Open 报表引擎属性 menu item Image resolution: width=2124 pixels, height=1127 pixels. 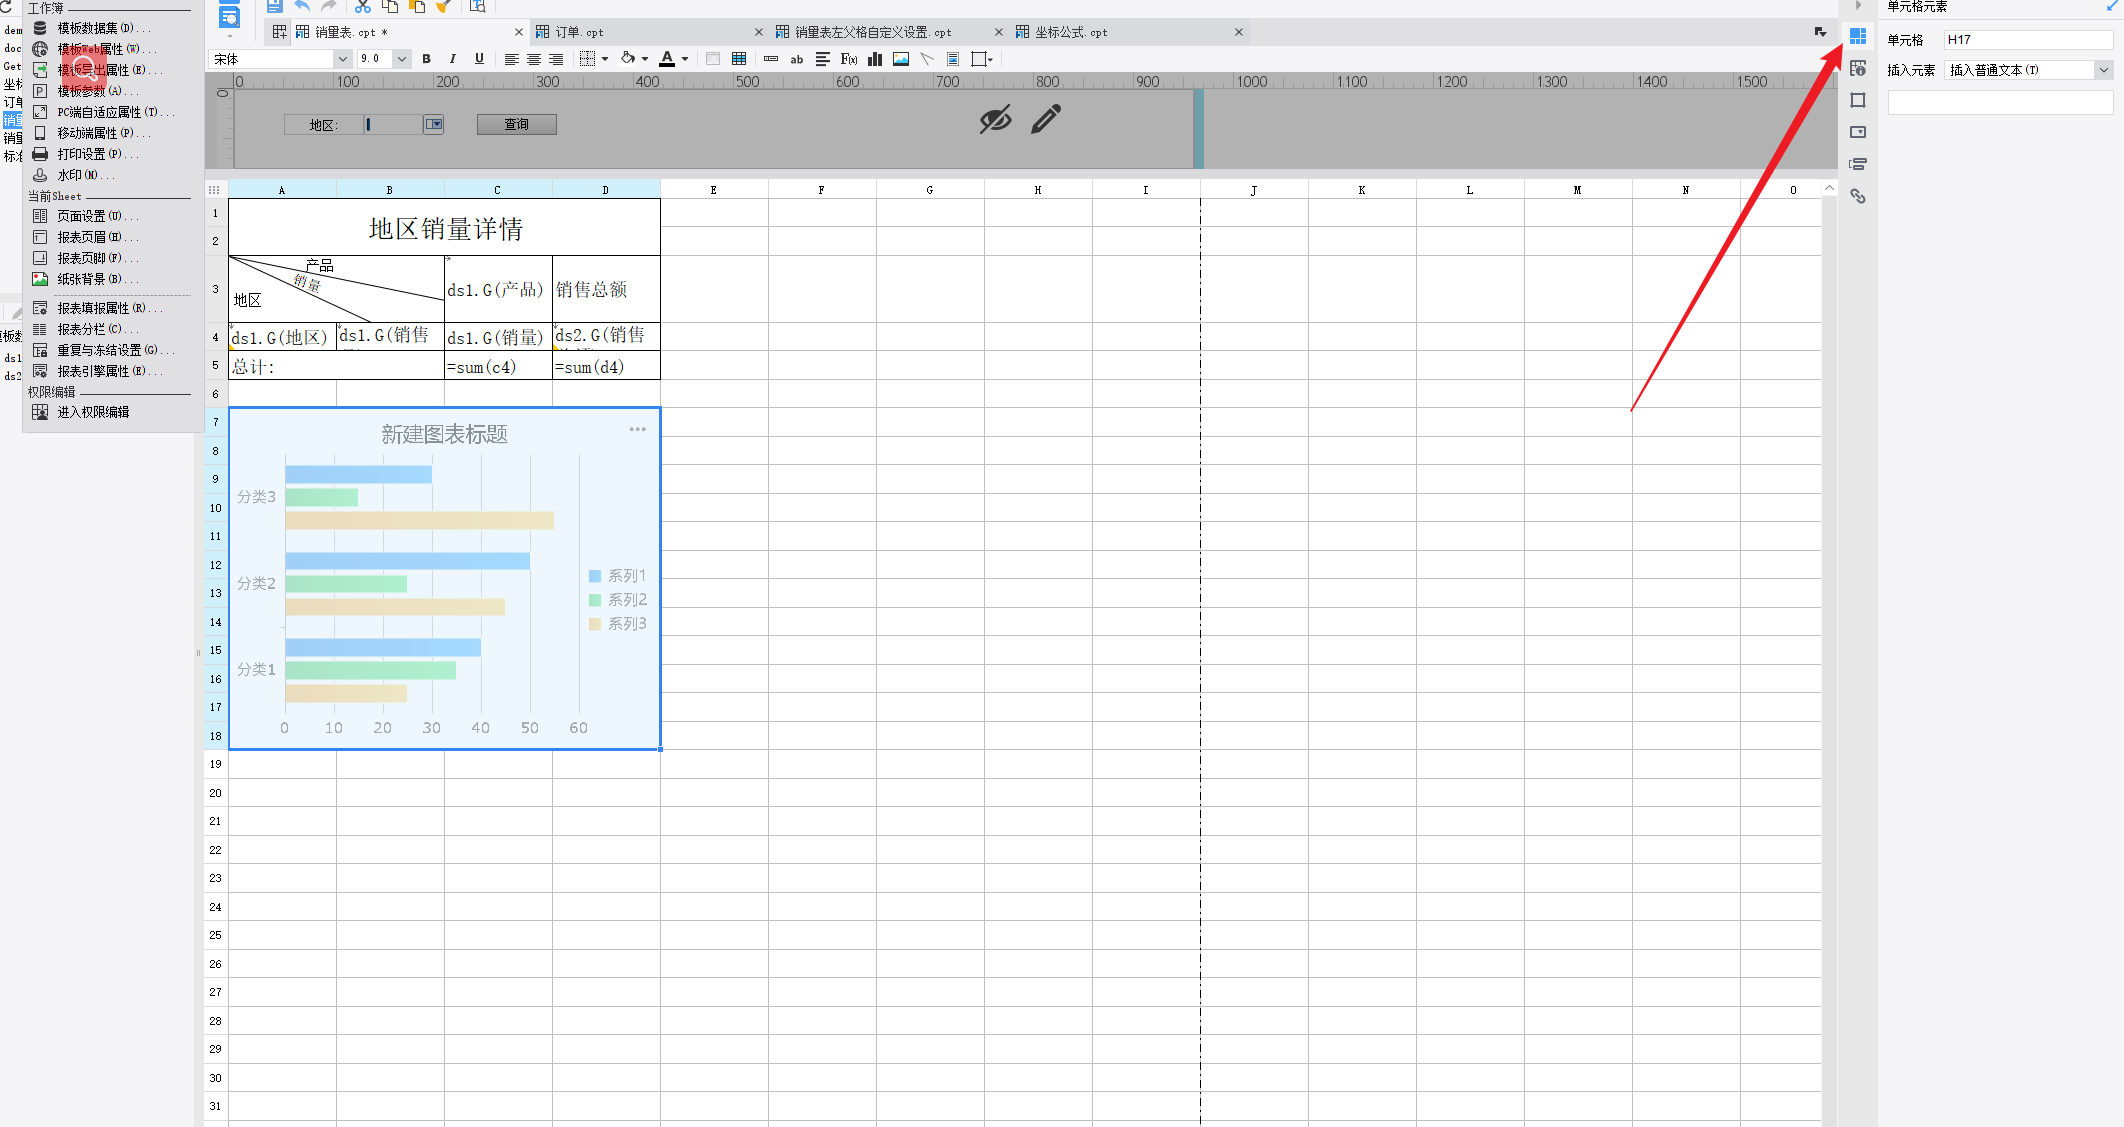tap(97, 371)
